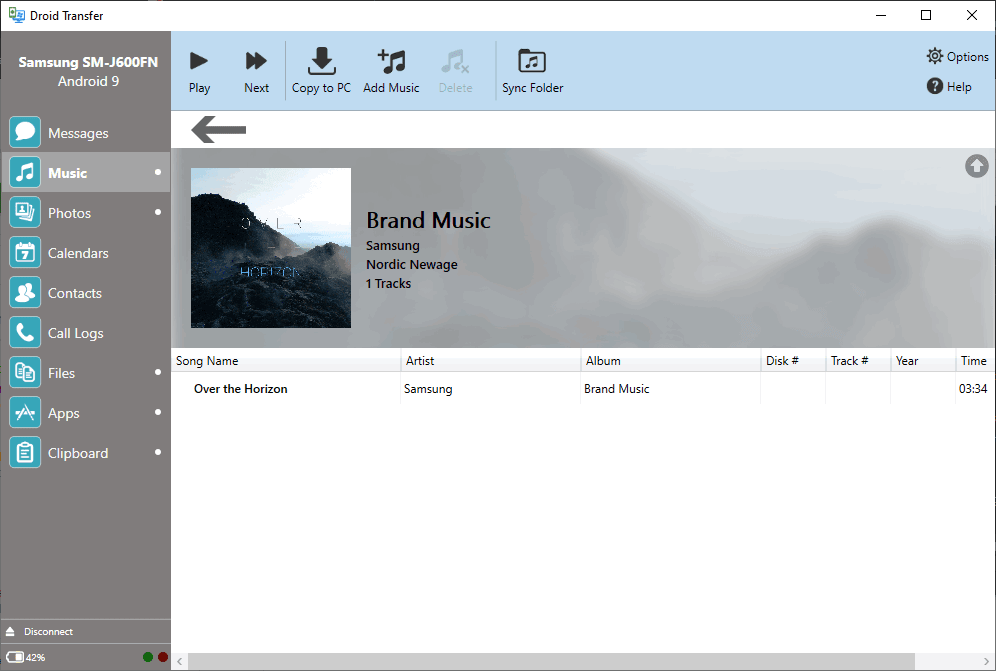996x671 pixels.
Task: Click the horizontal scrollbar thumb
Action: click(x=551, y=661)
